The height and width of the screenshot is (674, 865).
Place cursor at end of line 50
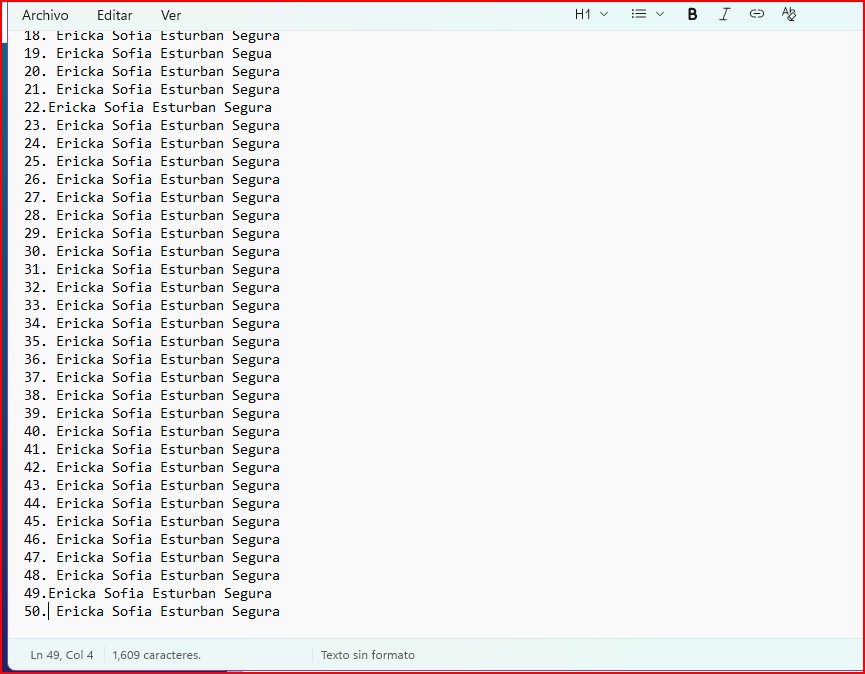281,612
